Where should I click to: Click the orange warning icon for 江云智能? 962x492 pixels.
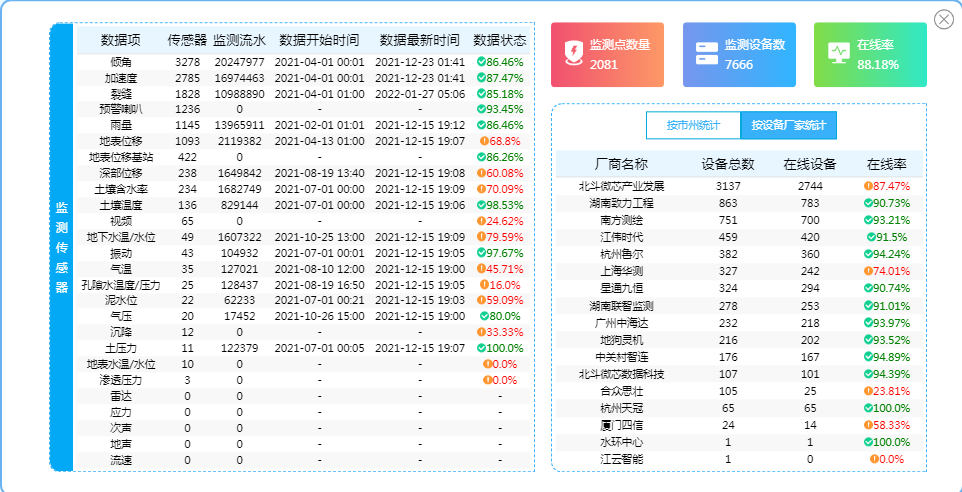pos(874,459)
